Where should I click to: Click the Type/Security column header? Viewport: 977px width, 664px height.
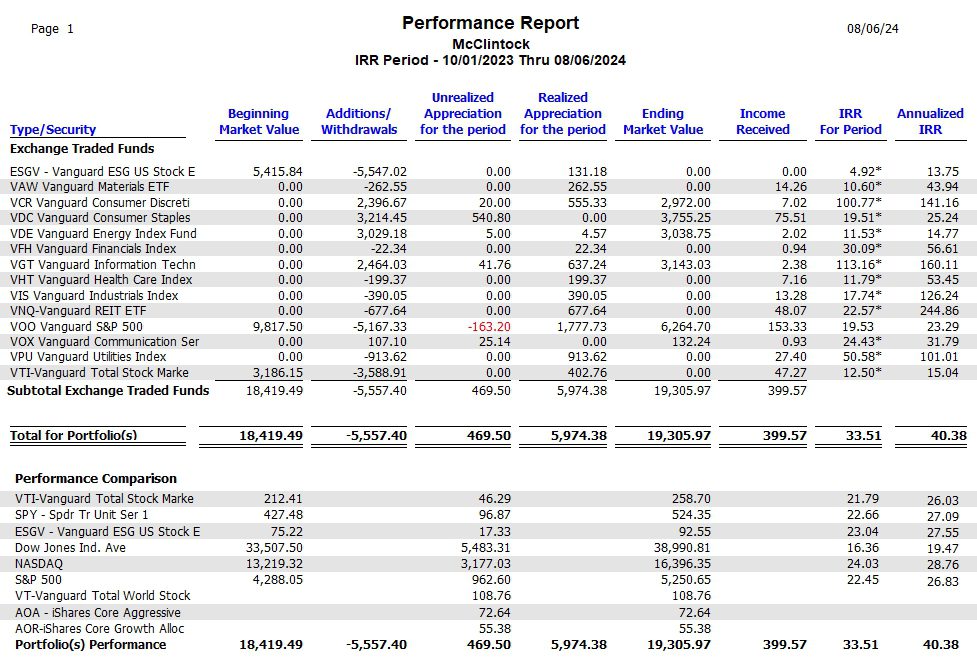[x=53, y=130]
